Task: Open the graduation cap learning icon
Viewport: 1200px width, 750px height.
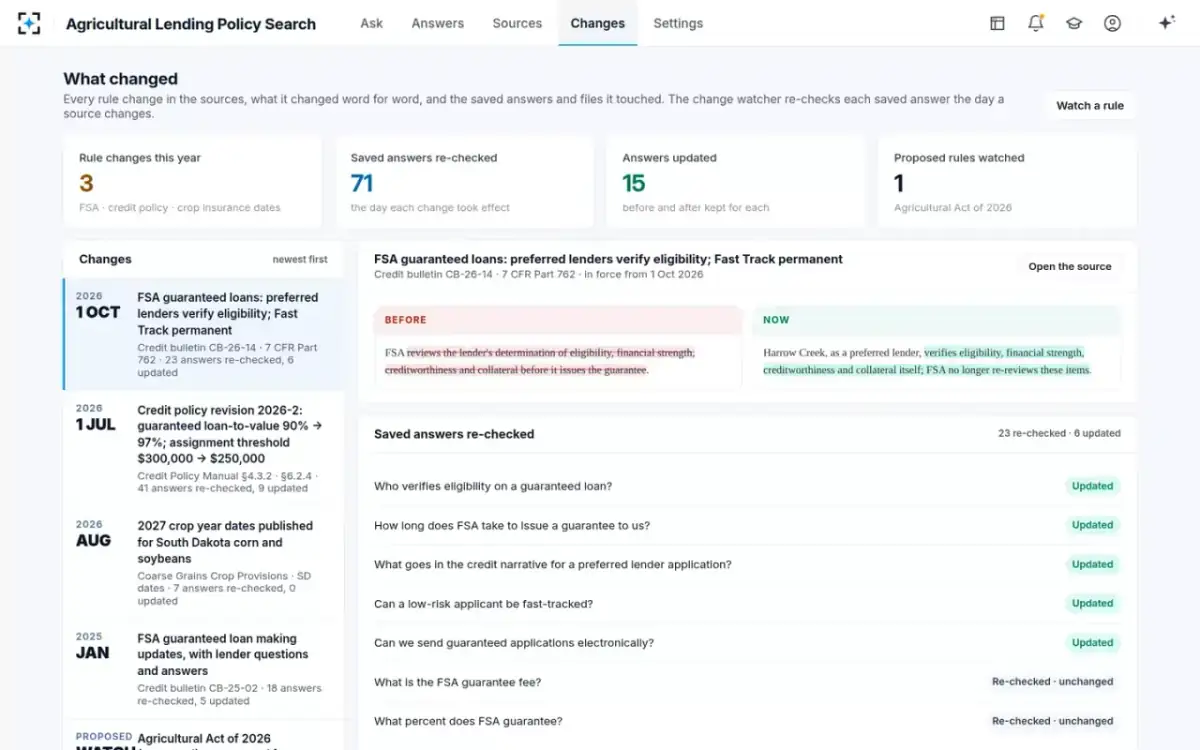Action: coord(1074,23)
